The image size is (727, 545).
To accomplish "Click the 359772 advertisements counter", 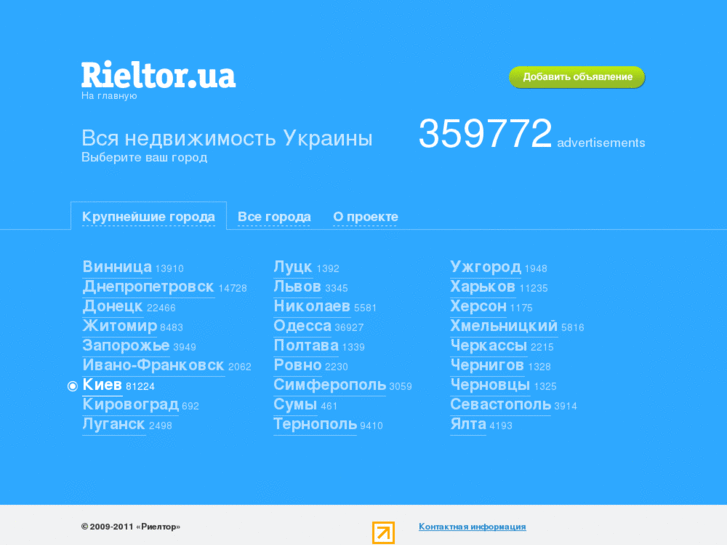I will point(531,134).
